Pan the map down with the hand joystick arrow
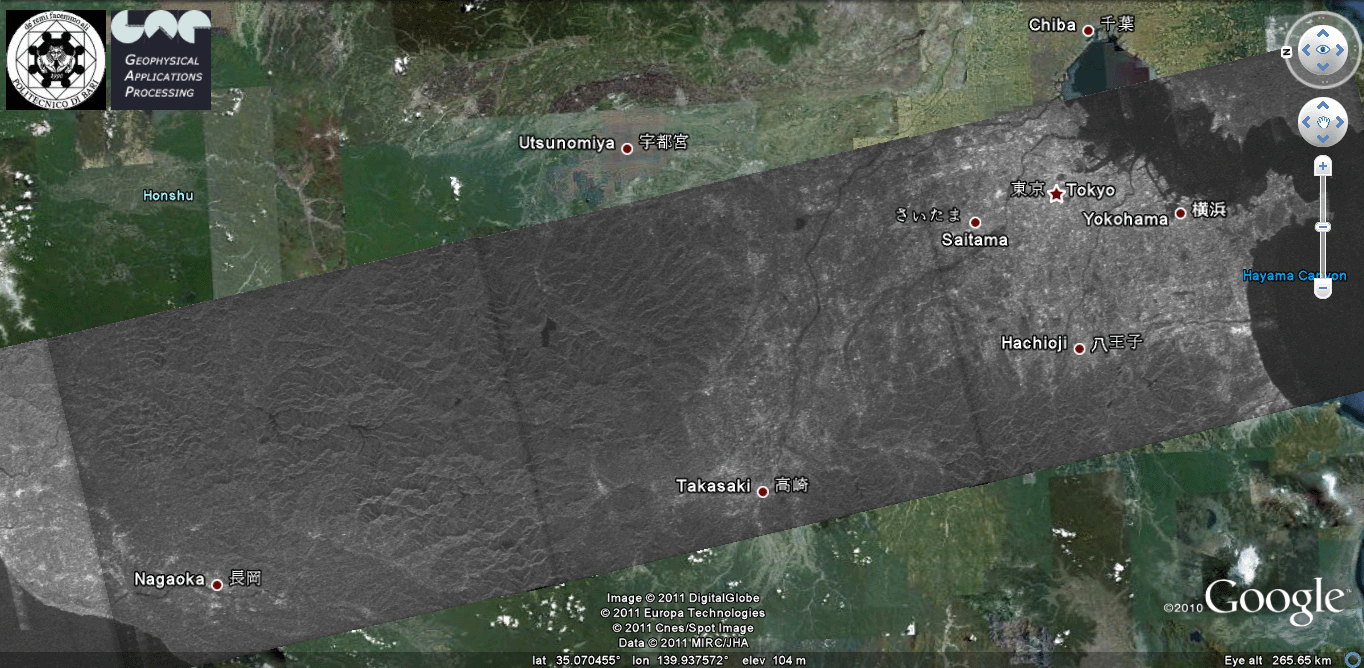 click(1322, 139)
